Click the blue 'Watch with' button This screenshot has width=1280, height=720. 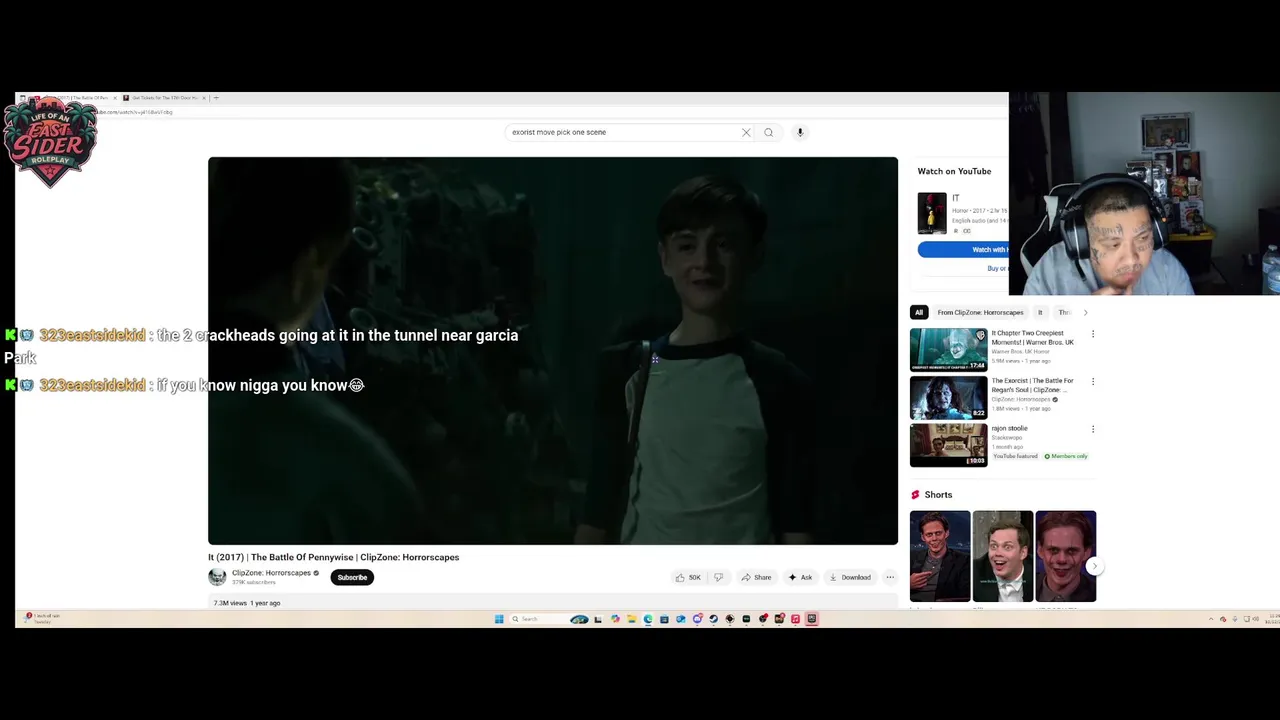click(964, 249)
